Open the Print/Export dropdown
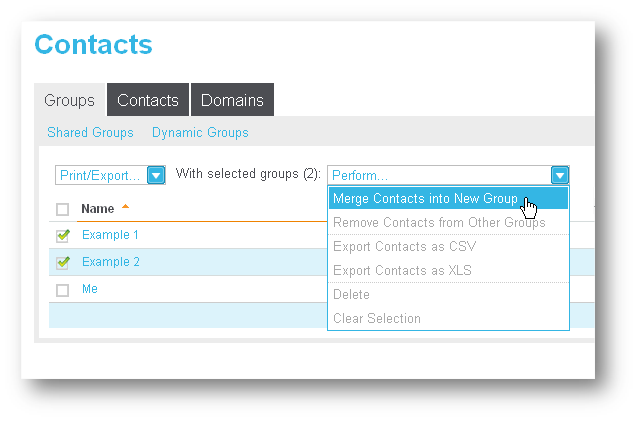 (x=110, y=176)
